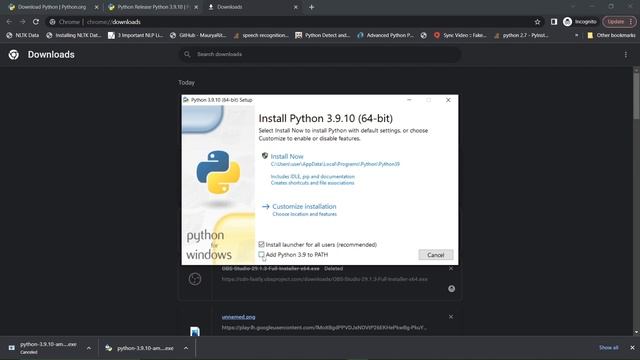Open Downloads page more actions menu
640x360 pixels.
(x=625, y=54)
